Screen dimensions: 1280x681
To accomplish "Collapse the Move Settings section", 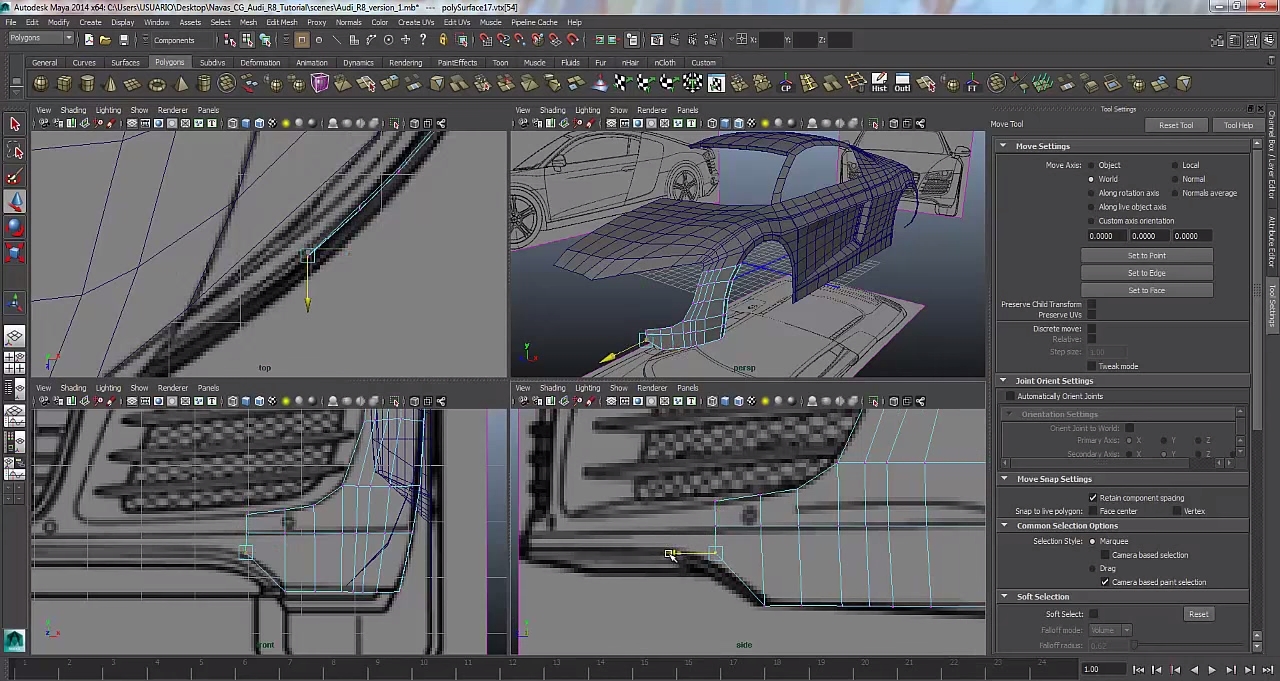I will point(1003,146).
